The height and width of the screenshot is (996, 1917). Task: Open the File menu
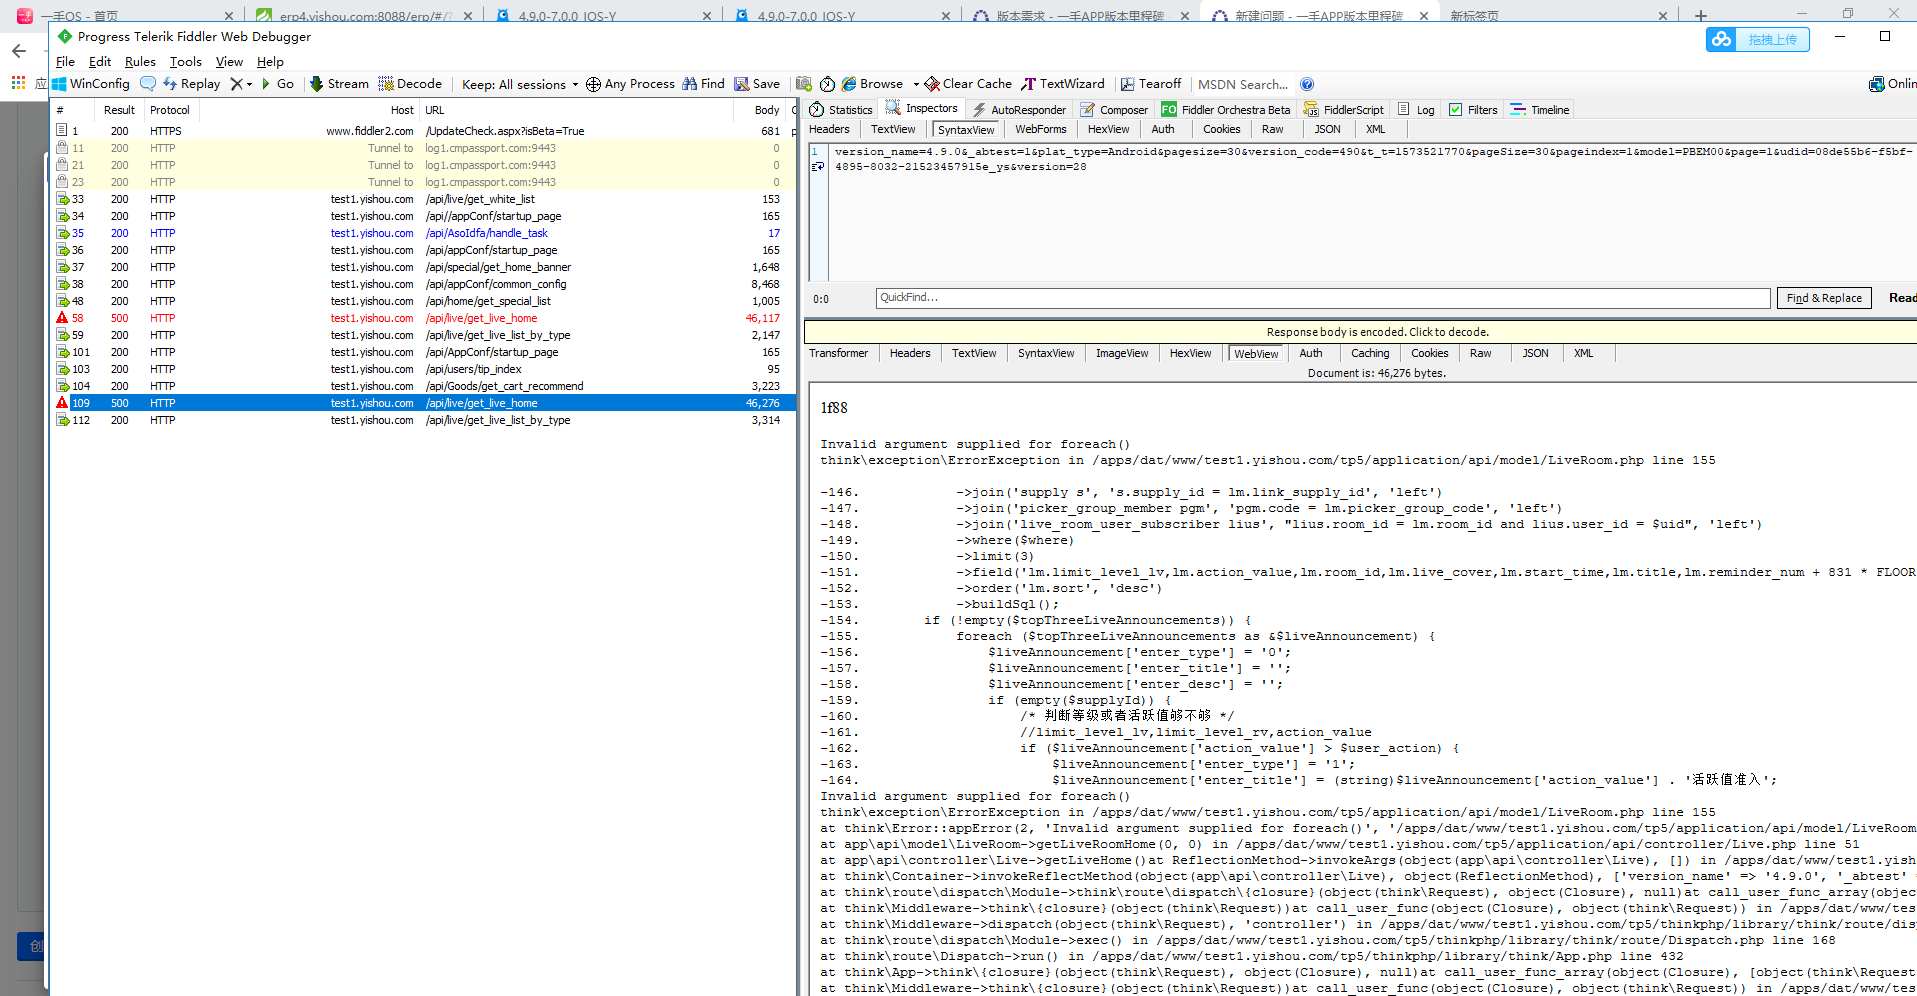coord(65,62)
